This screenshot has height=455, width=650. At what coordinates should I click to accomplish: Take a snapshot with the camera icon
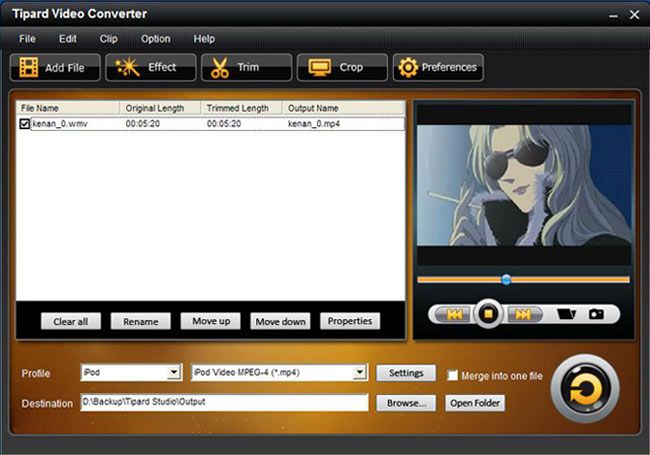pos(596,314)
